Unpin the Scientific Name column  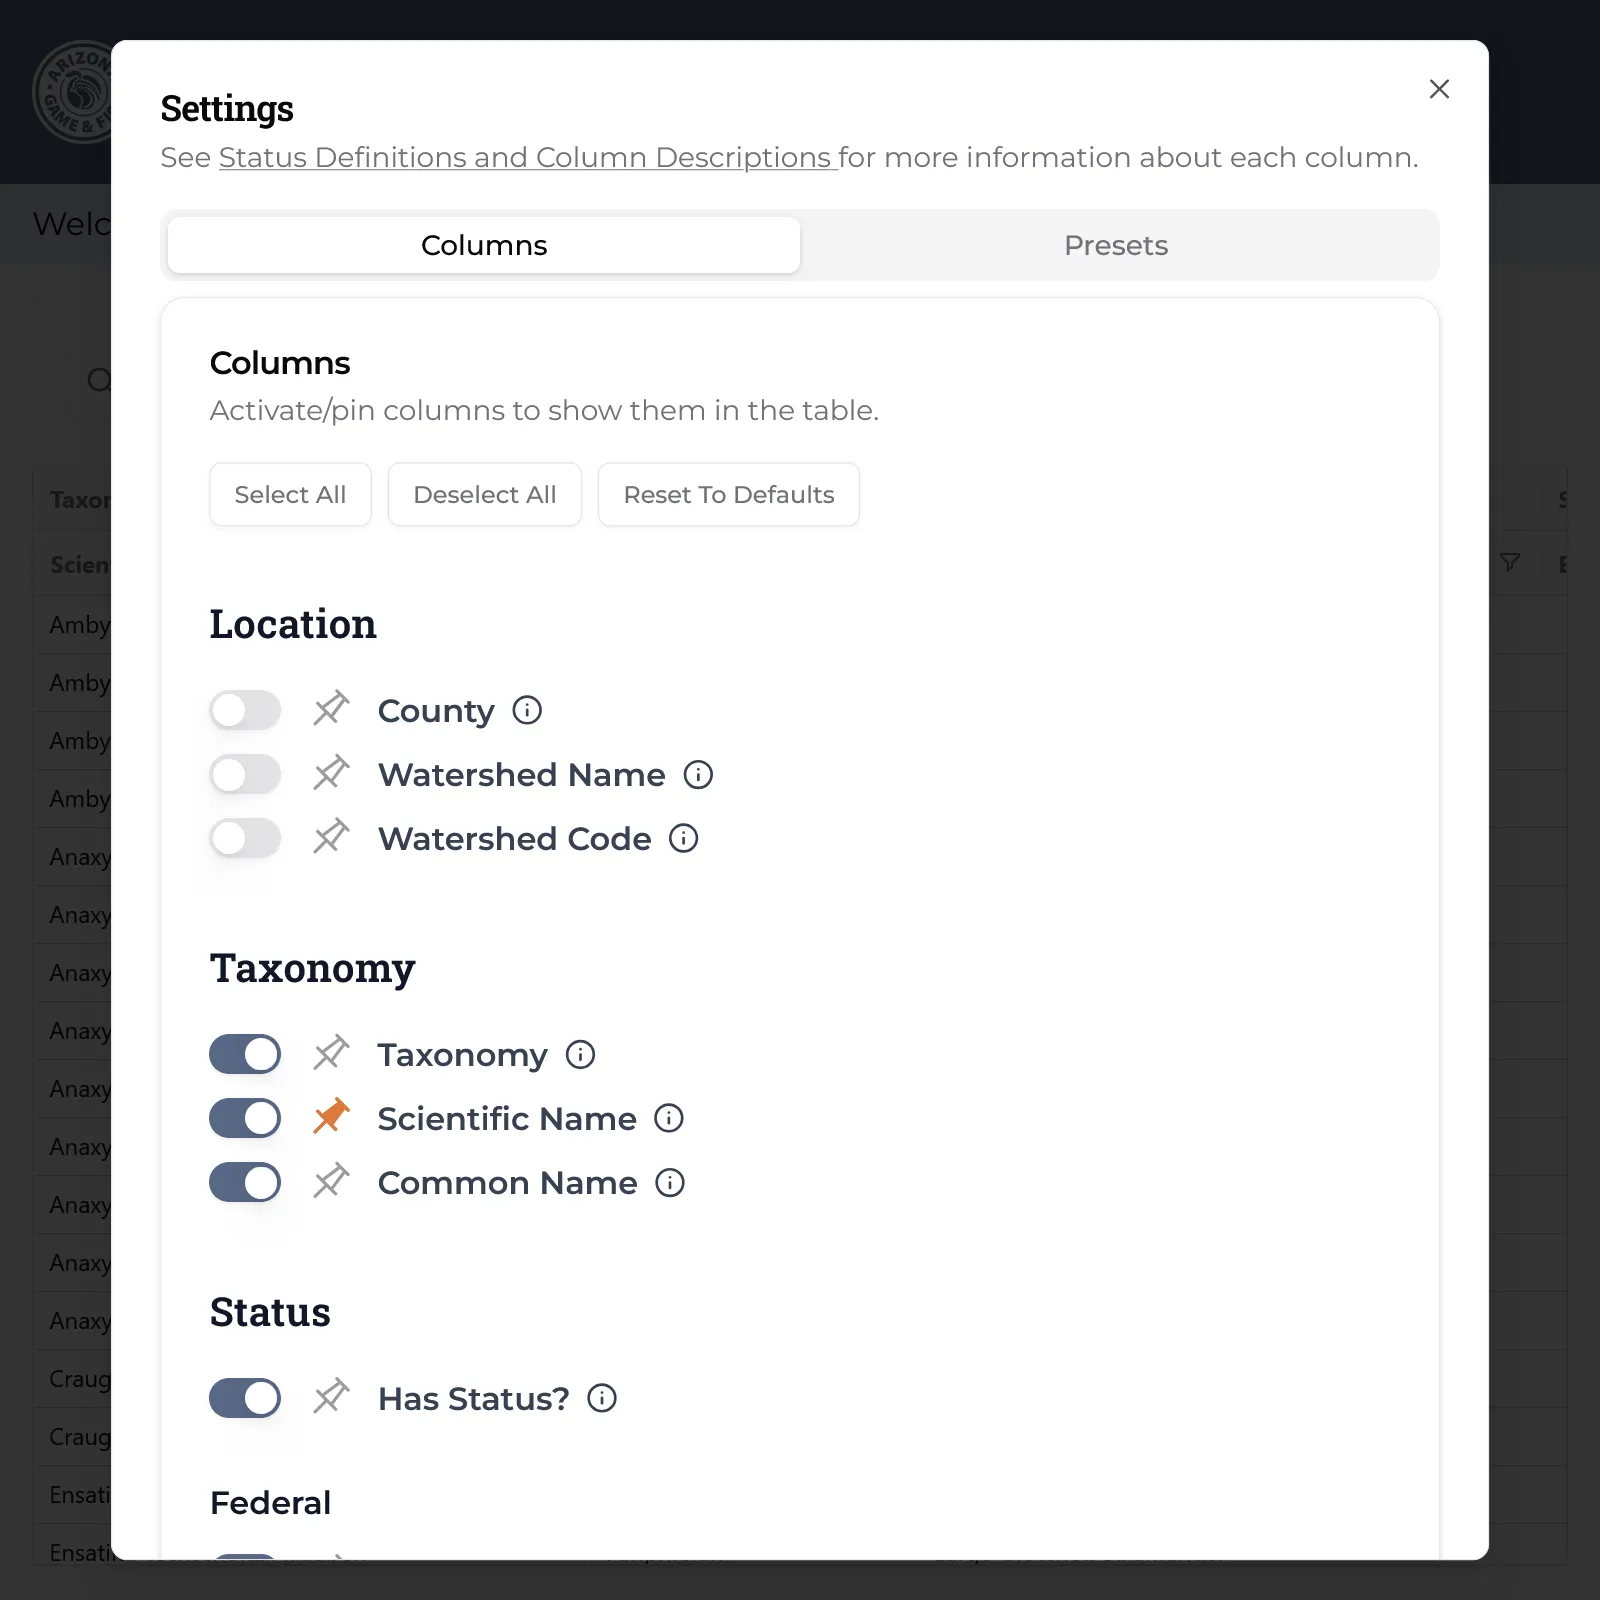tap(331, 1117)
